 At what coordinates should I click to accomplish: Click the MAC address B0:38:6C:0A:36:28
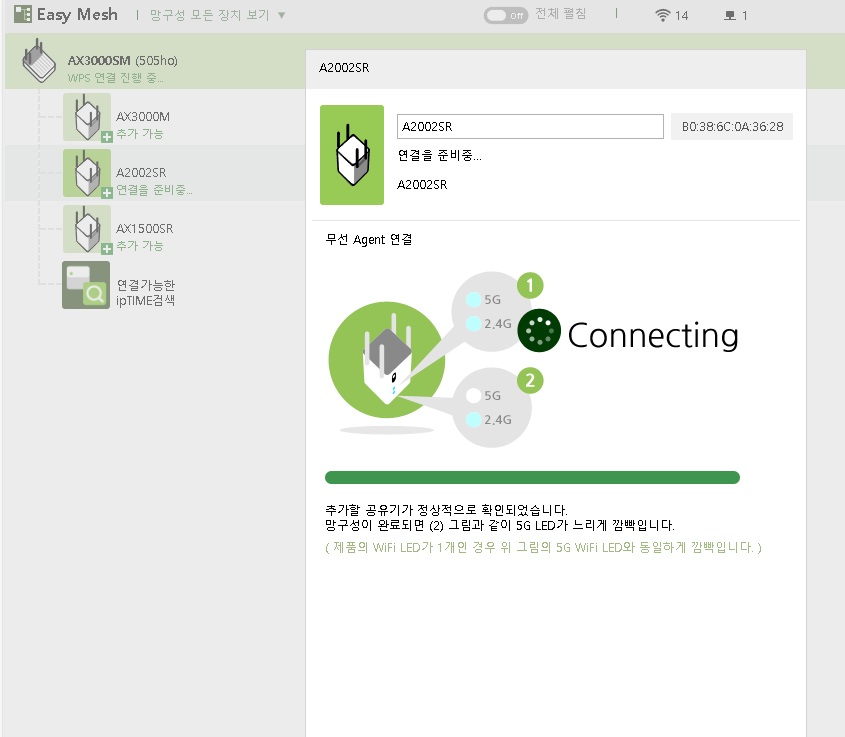(732, 127)
